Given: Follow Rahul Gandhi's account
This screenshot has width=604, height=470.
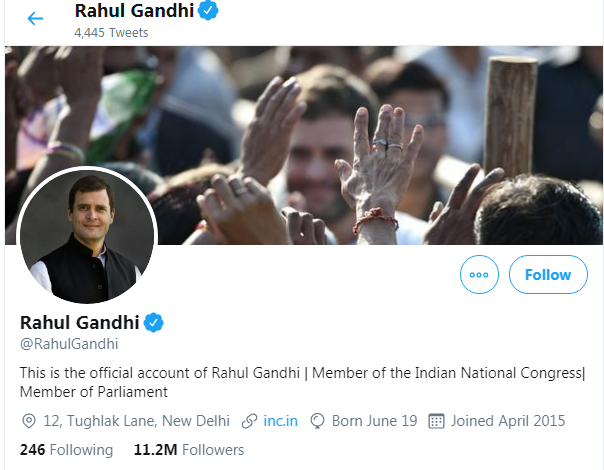Looking at the screenshot, I should tap(548, 275).
